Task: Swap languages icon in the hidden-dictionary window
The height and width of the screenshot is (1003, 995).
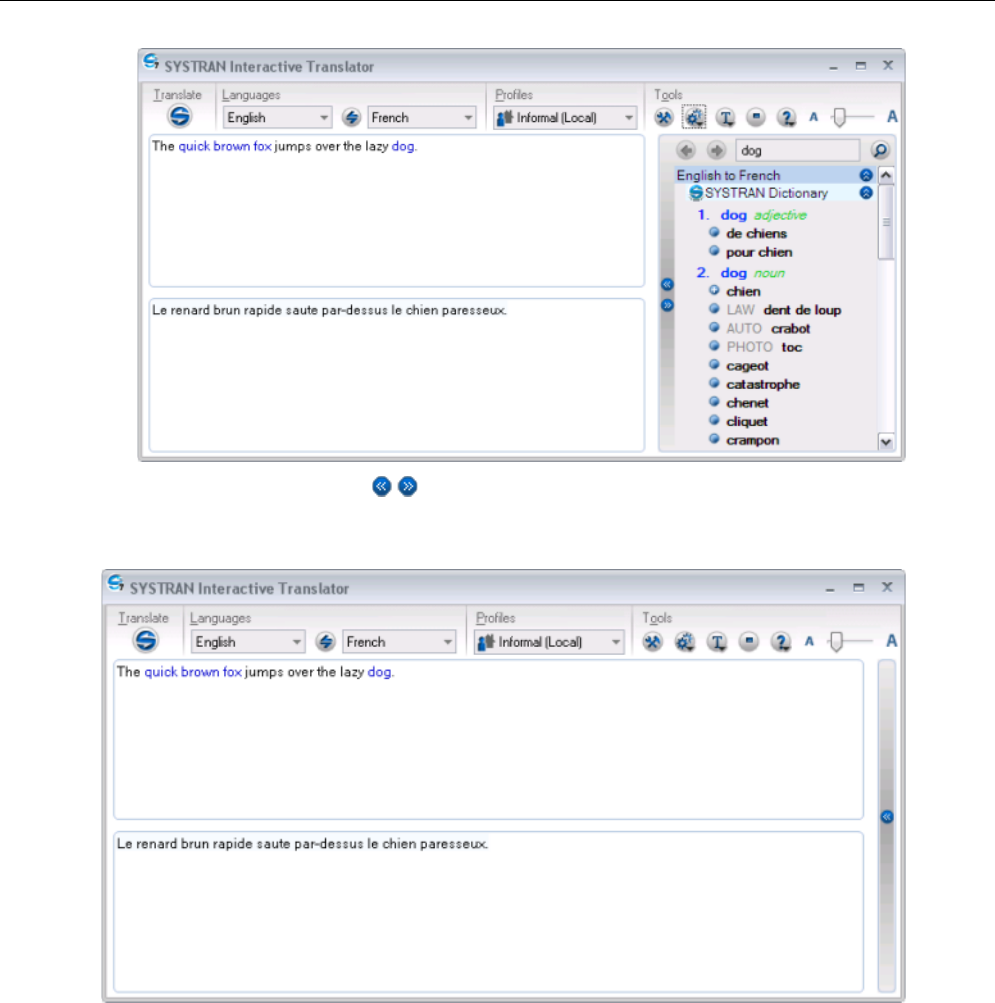Action: (325, 642)
